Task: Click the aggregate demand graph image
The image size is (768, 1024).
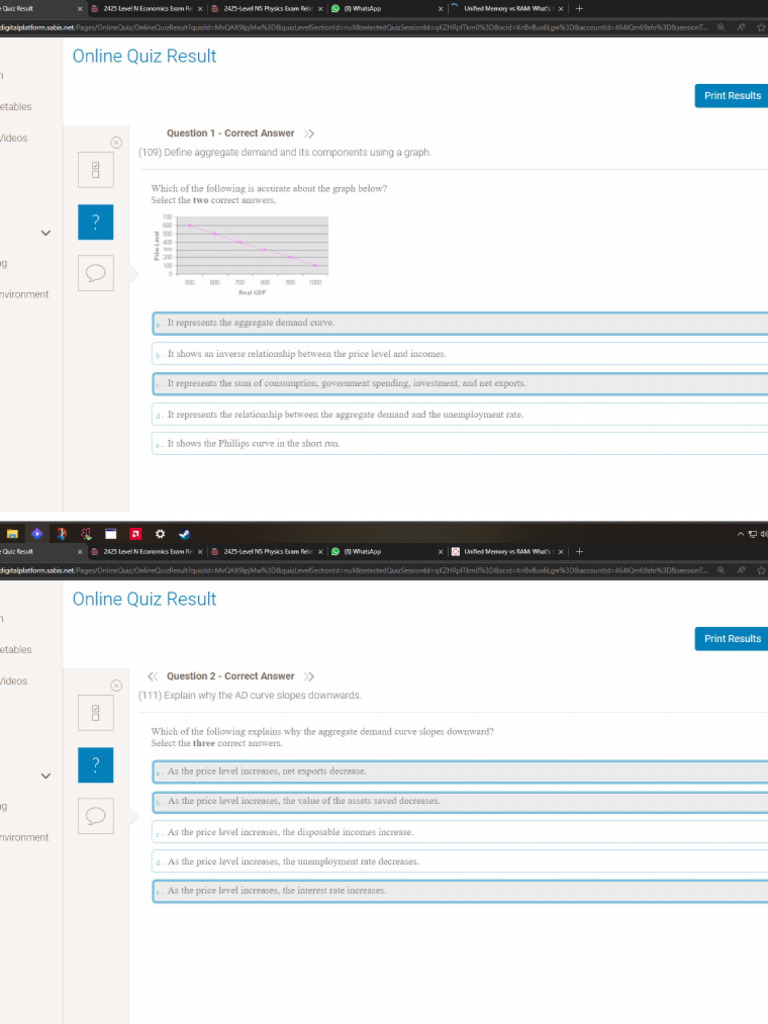Action: (x=240, y=255)
